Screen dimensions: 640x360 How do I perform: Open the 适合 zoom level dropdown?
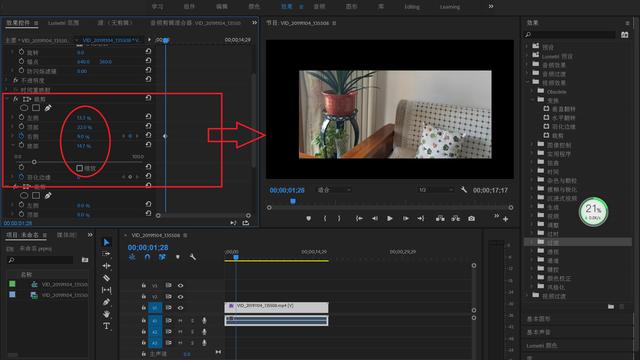(x=334, y=190)
